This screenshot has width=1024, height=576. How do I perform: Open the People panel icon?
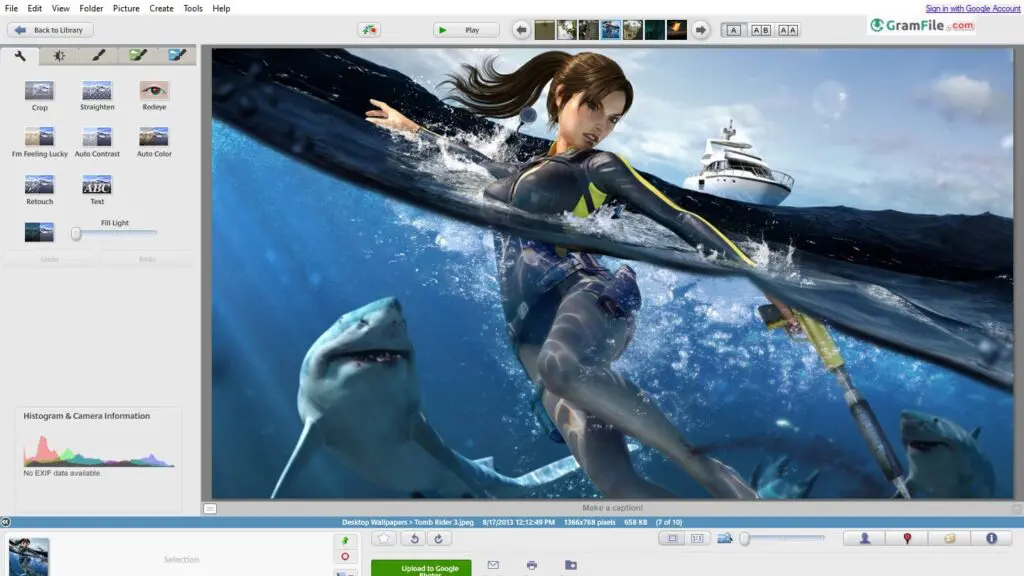pyautogui.click(x=865, y=538)
